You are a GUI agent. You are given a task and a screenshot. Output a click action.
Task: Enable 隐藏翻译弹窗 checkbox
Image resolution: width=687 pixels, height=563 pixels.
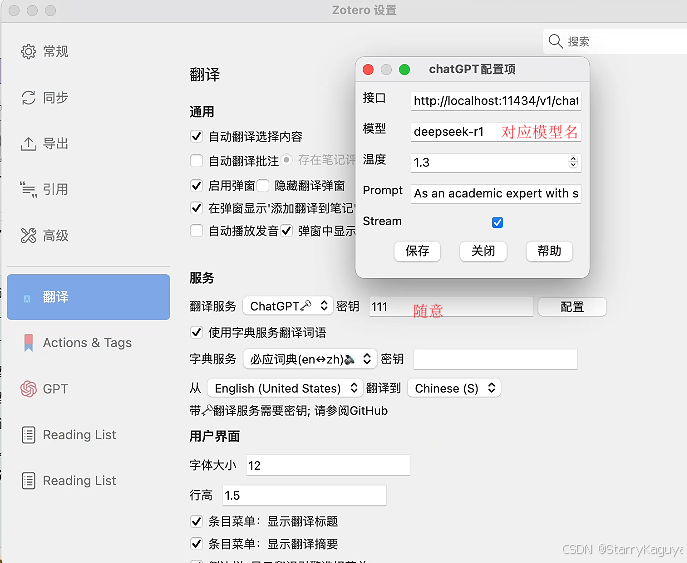[x=262, y=185]
